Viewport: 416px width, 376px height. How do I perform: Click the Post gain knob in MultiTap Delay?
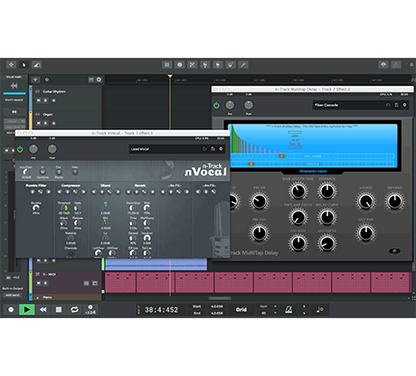tap(248, 105)
